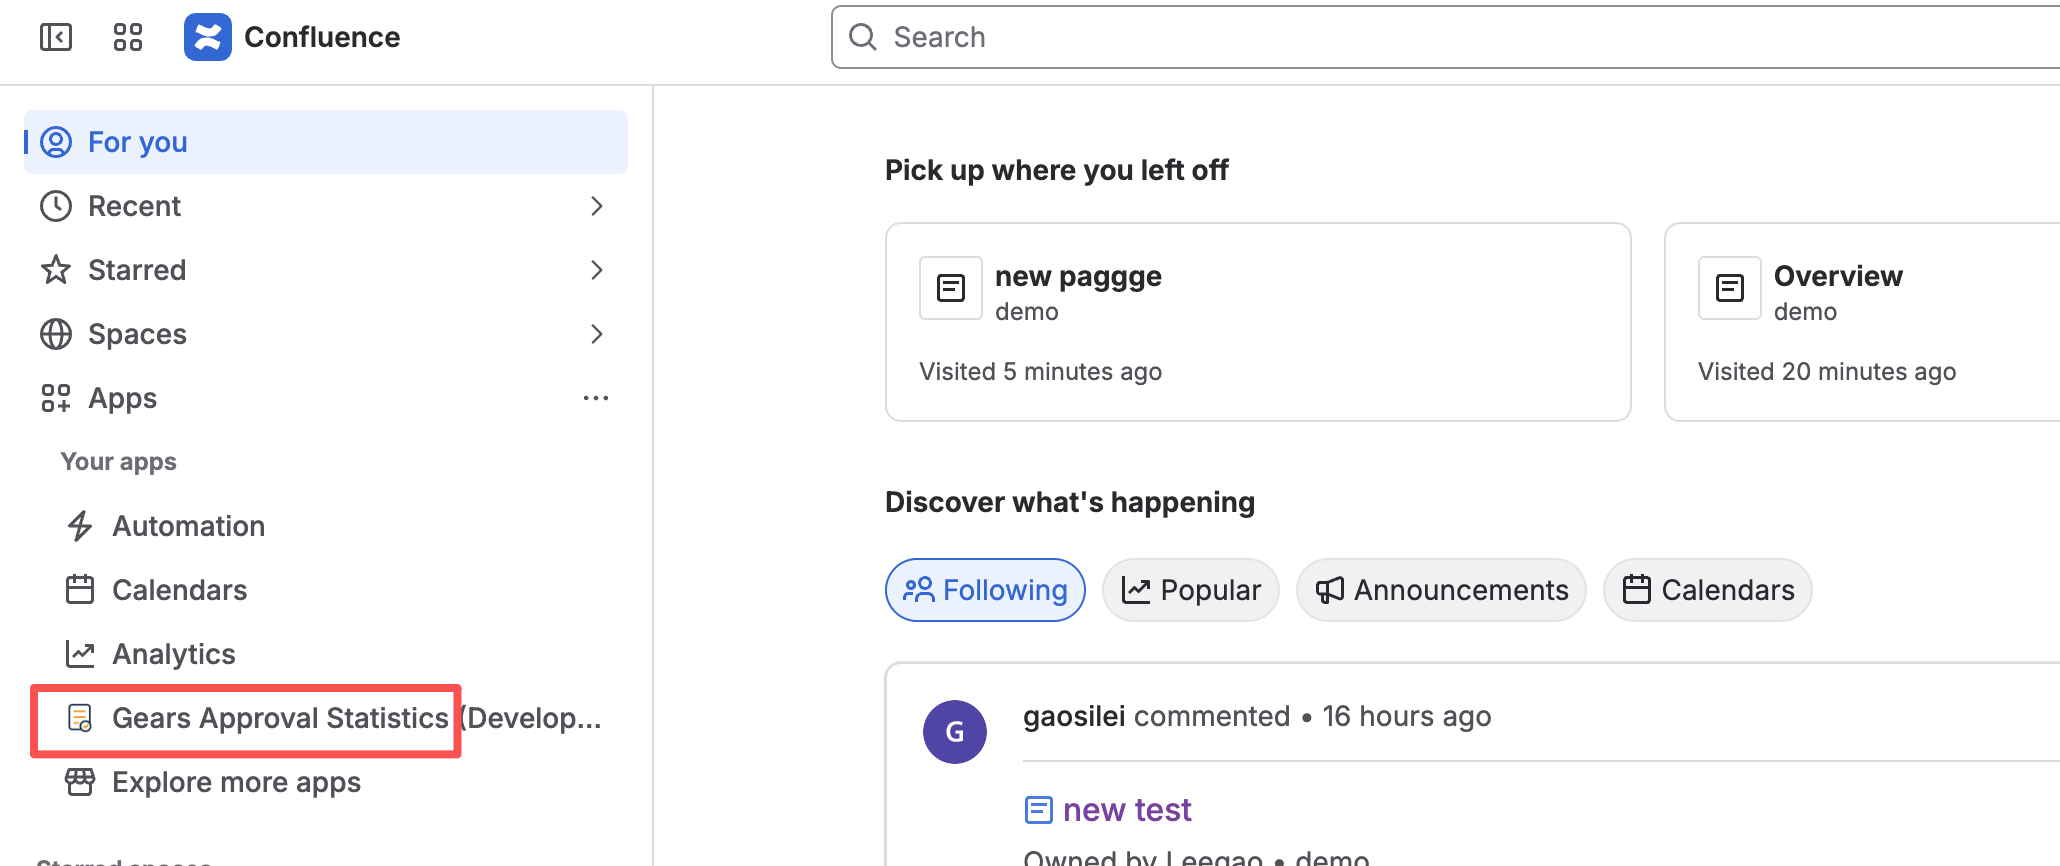The width and height of the screenshot is (2060, 866).
Task: Click the Analytics chart icon in sidebar
Action: [80, 654]
